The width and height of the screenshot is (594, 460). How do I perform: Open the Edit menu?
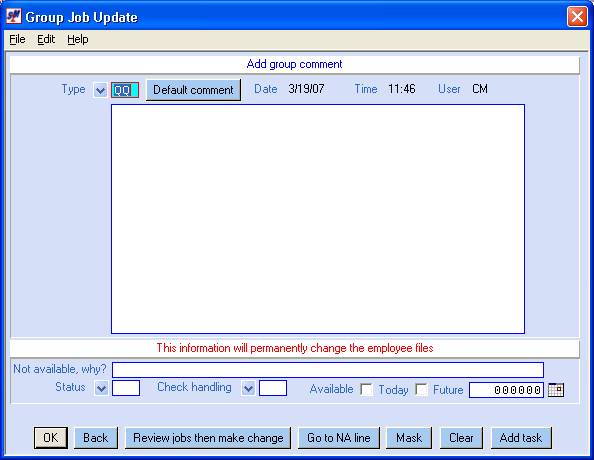coord(46,39)
